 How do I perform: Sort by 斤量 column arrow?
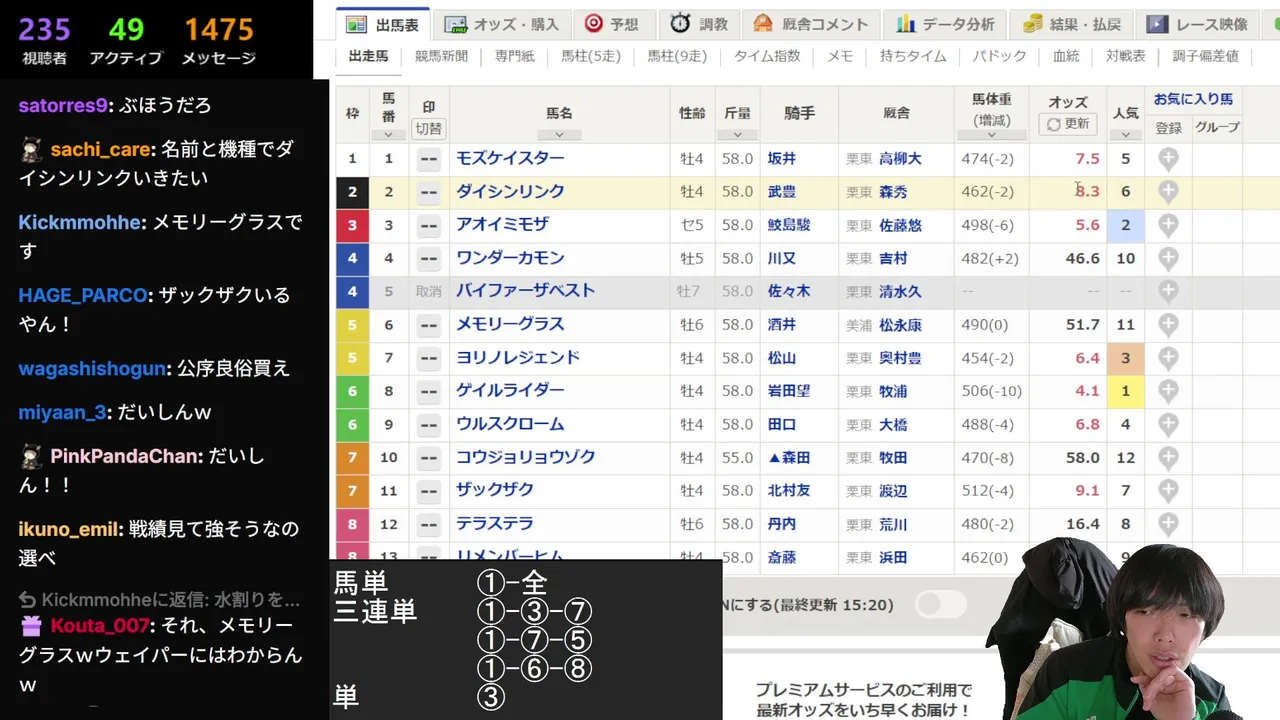pyautogui.click(x=737, y=135)
